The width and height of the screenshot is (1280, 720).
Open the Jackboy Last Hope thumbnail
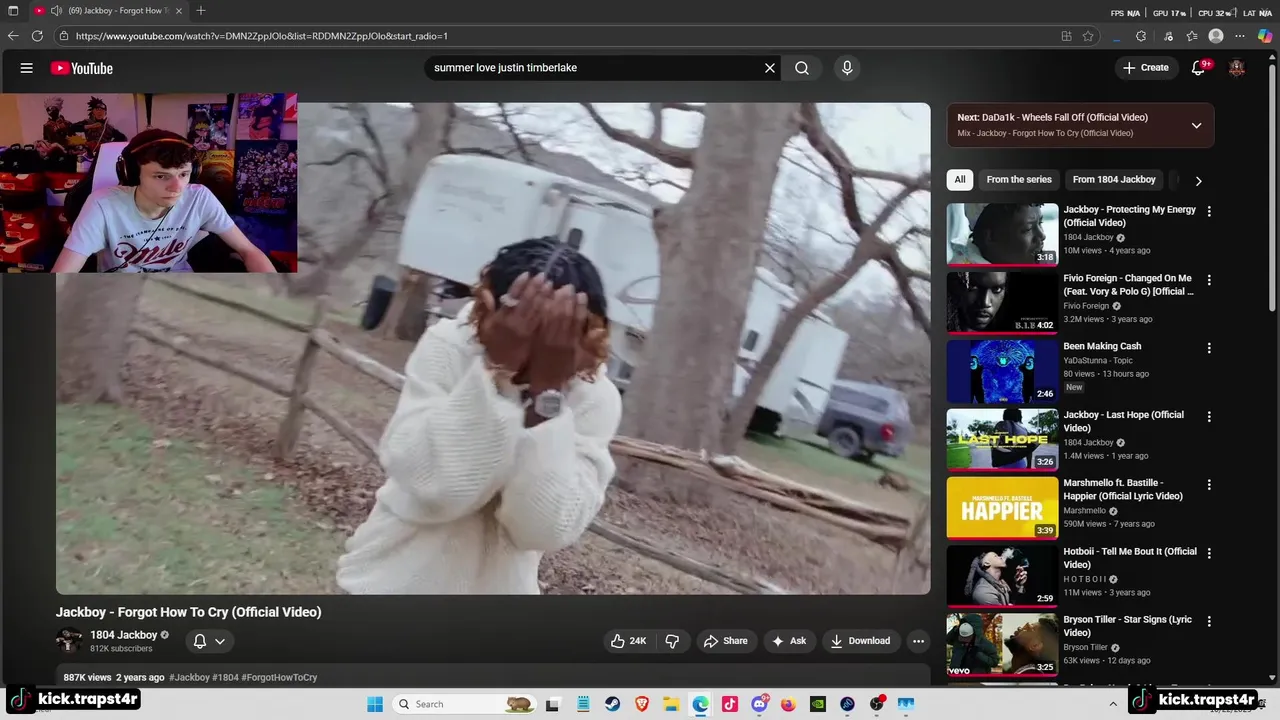point(1002,439)
